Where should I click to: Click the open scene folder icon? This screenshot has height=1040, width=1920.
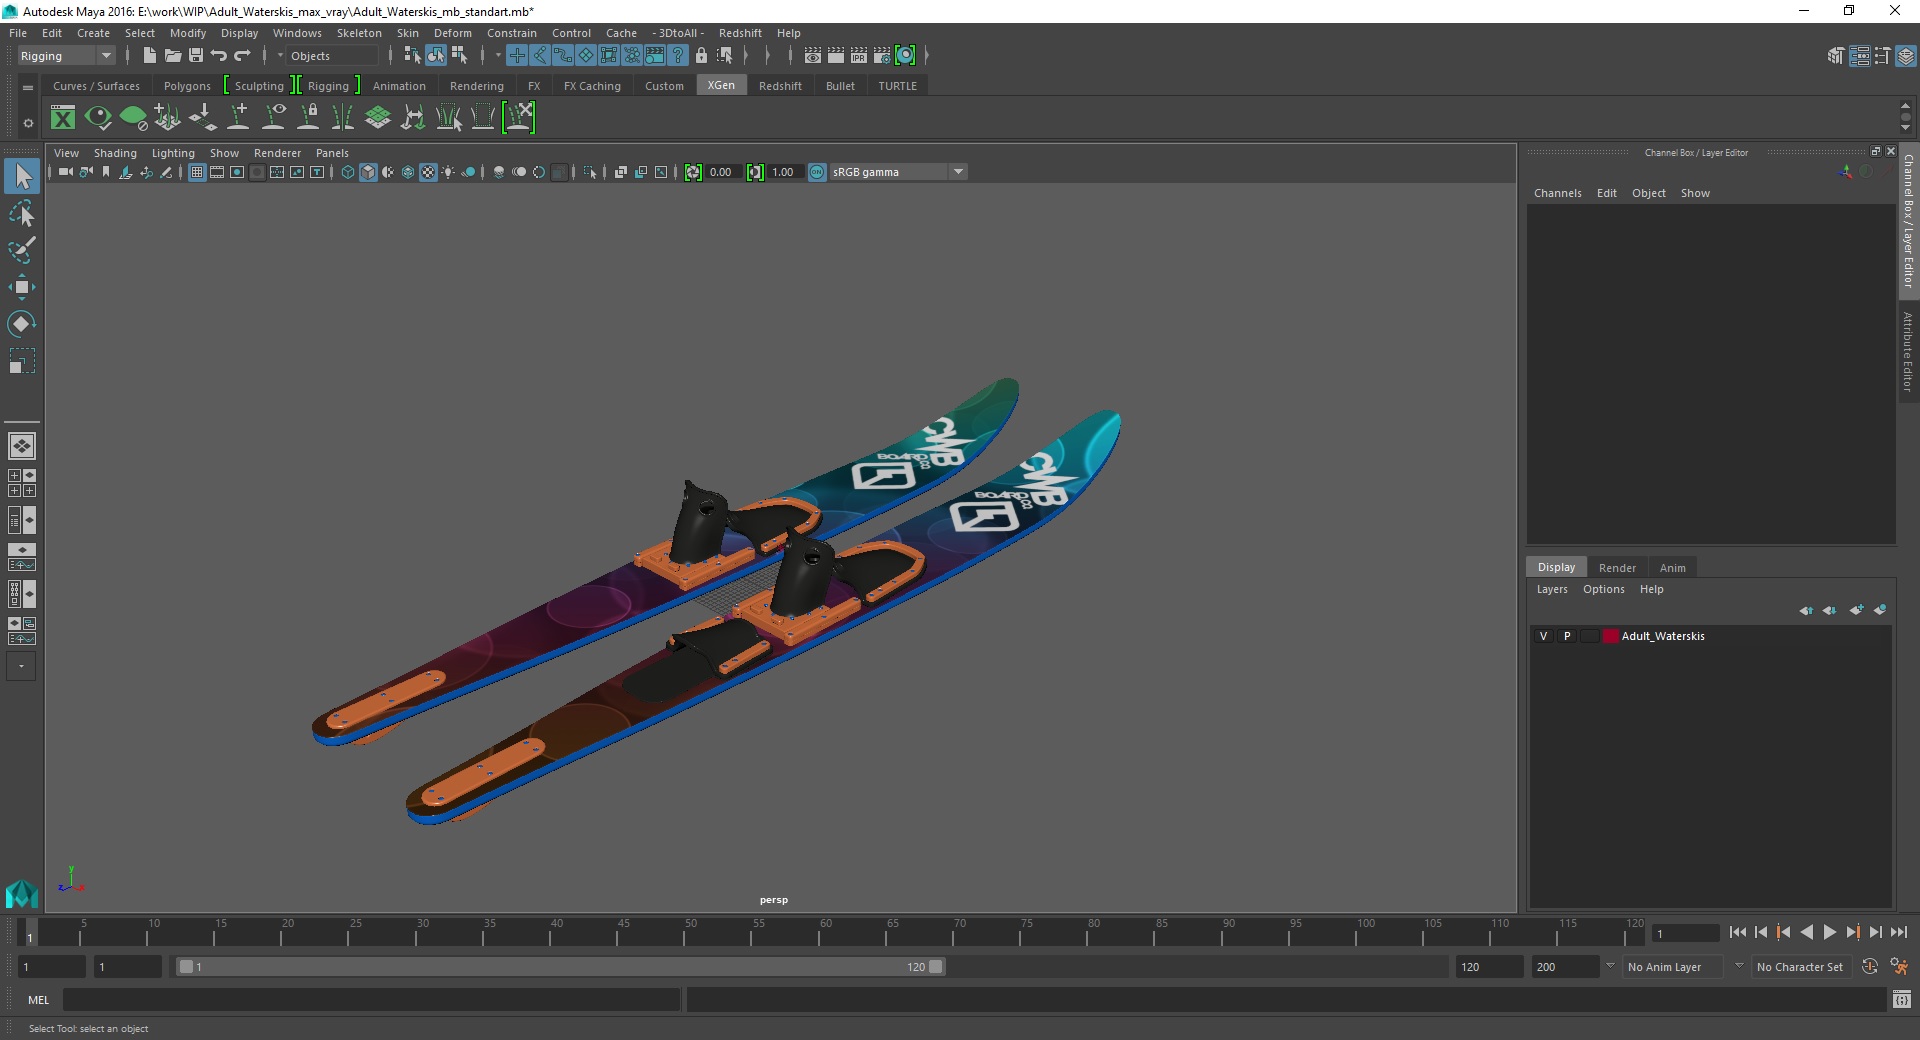(172, 56)
